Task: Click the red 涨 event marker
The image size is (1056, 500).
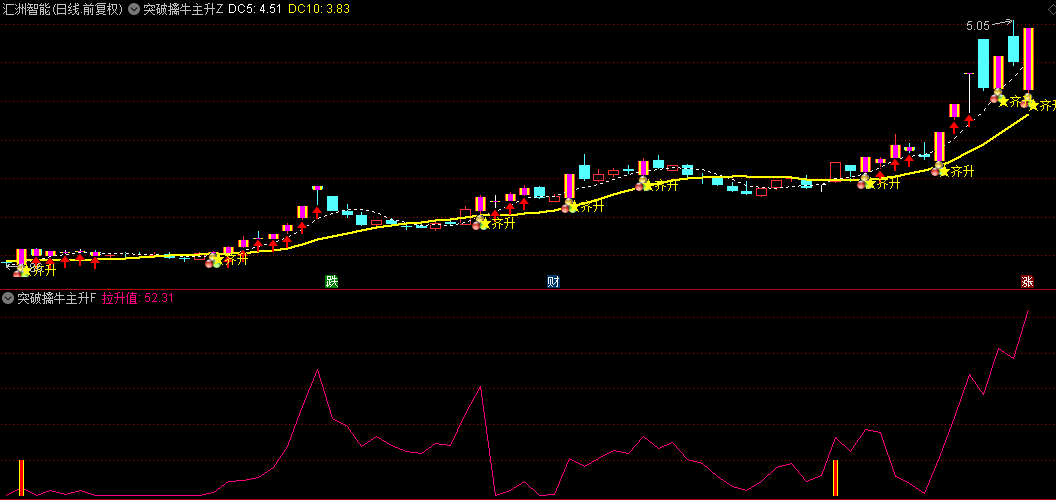Action: (1027, 282)
